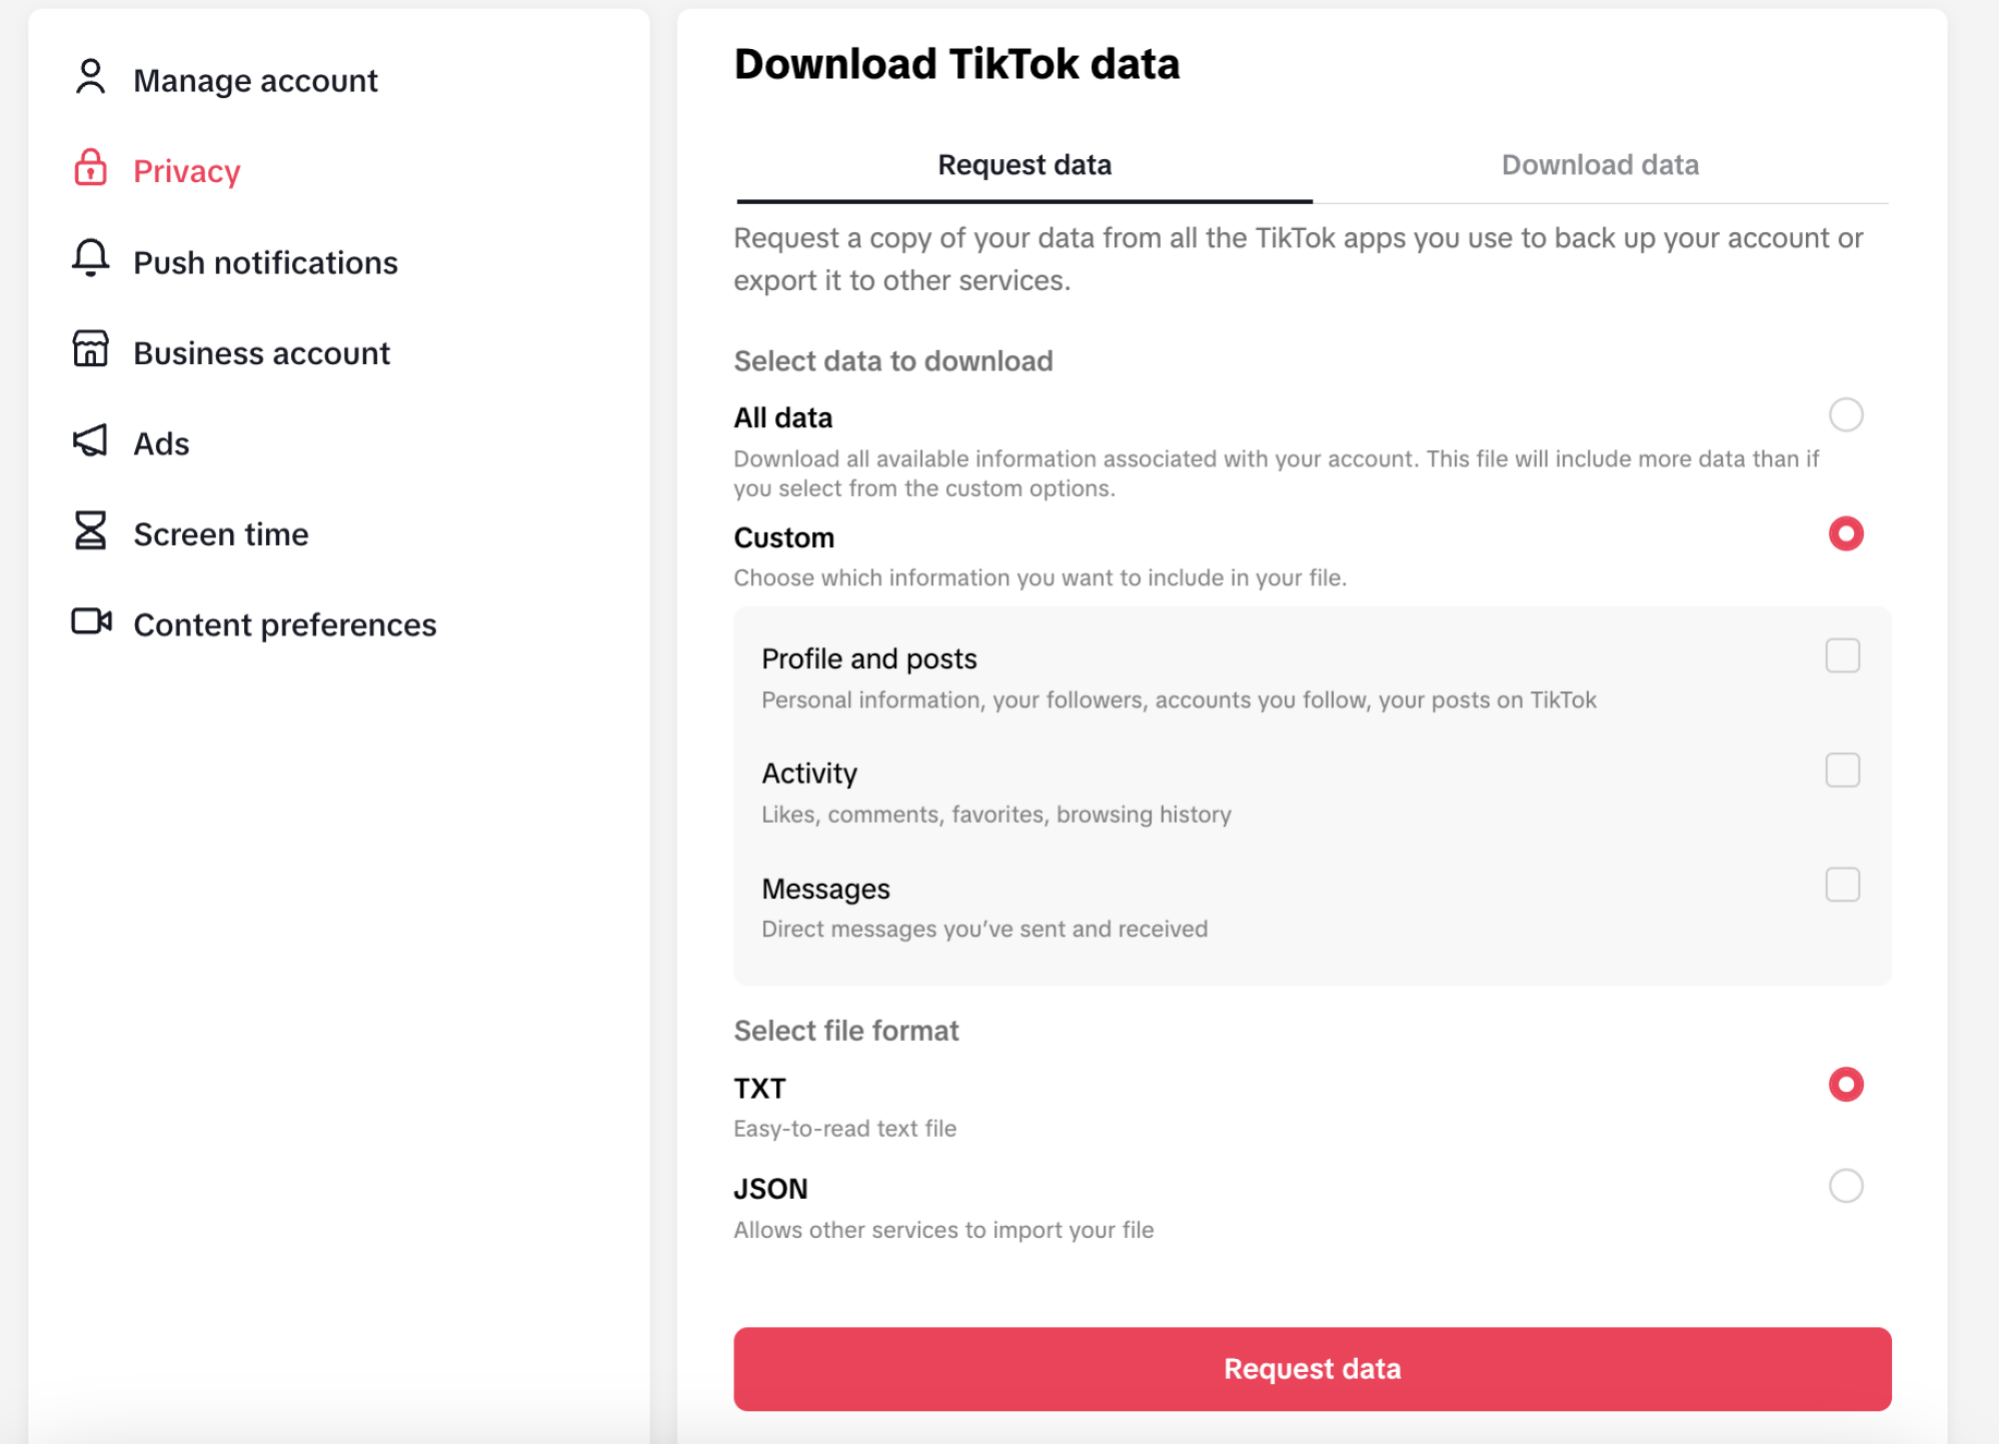Select the TXT file format
Viewport: 1999px width, 1444px height.
1845,1084
